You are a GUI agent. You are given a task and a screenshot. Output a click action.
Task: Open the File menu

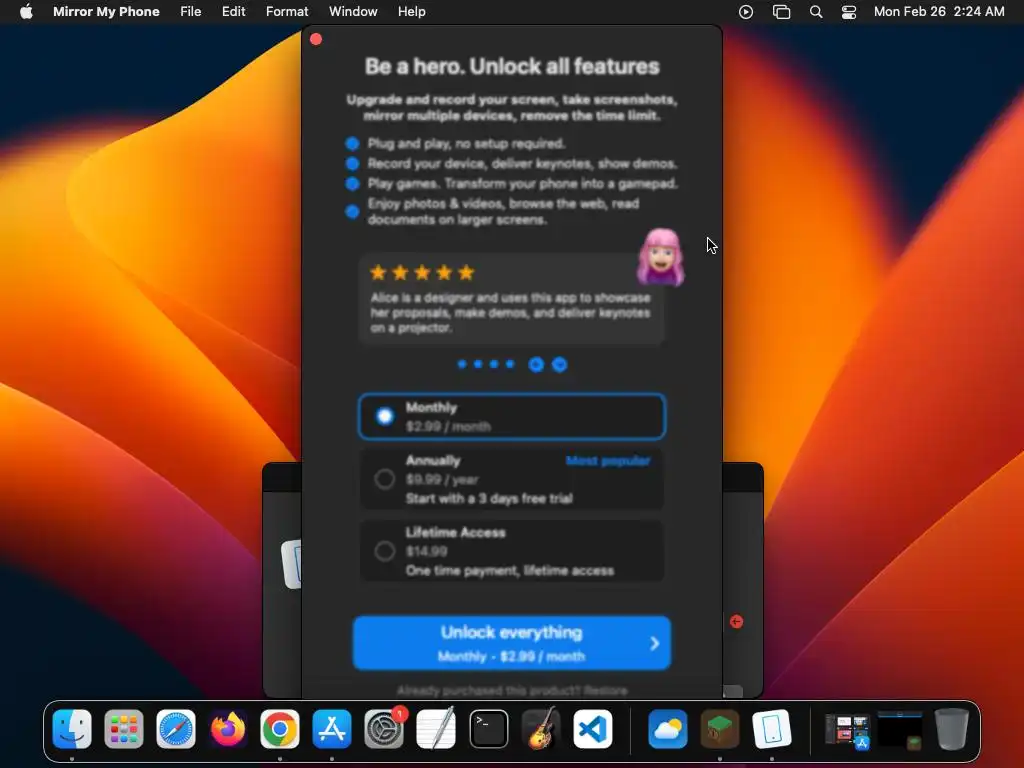[191, 12]
